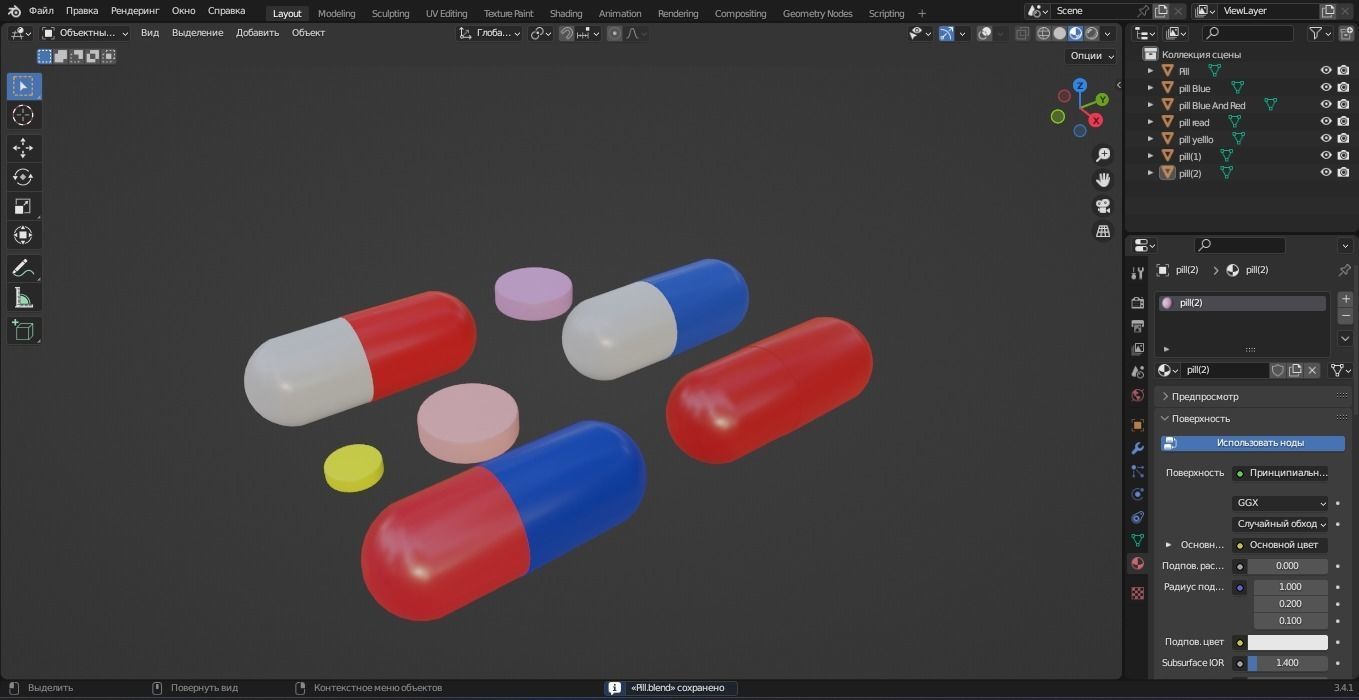
Task: Open the Добавить menu in viewport header
Action: coord(257,33)
